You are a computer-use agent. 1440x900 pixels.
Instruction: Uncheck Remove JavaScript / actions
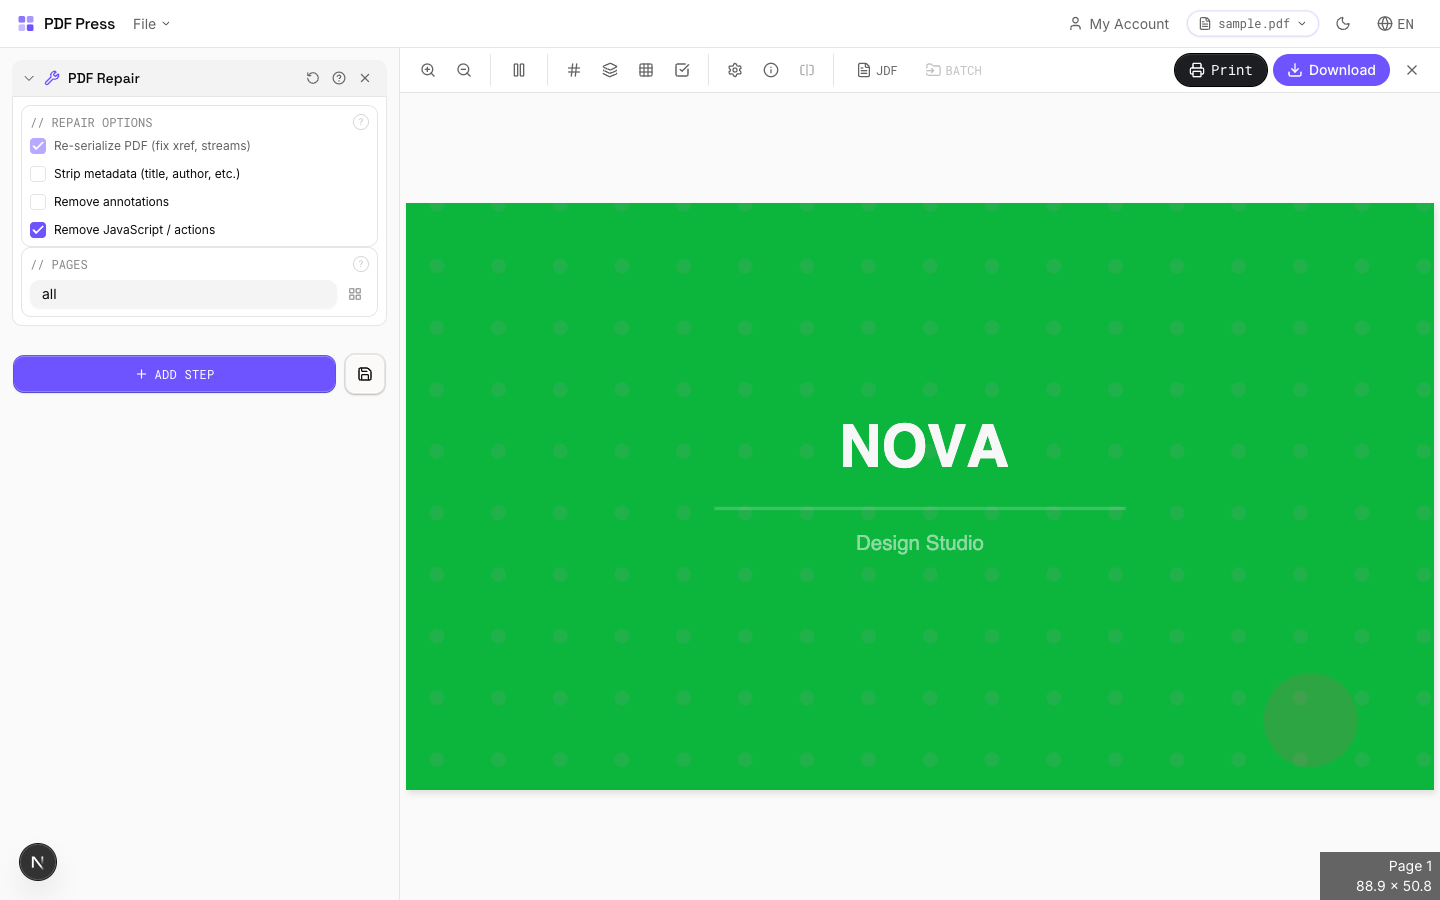point(38,230)
